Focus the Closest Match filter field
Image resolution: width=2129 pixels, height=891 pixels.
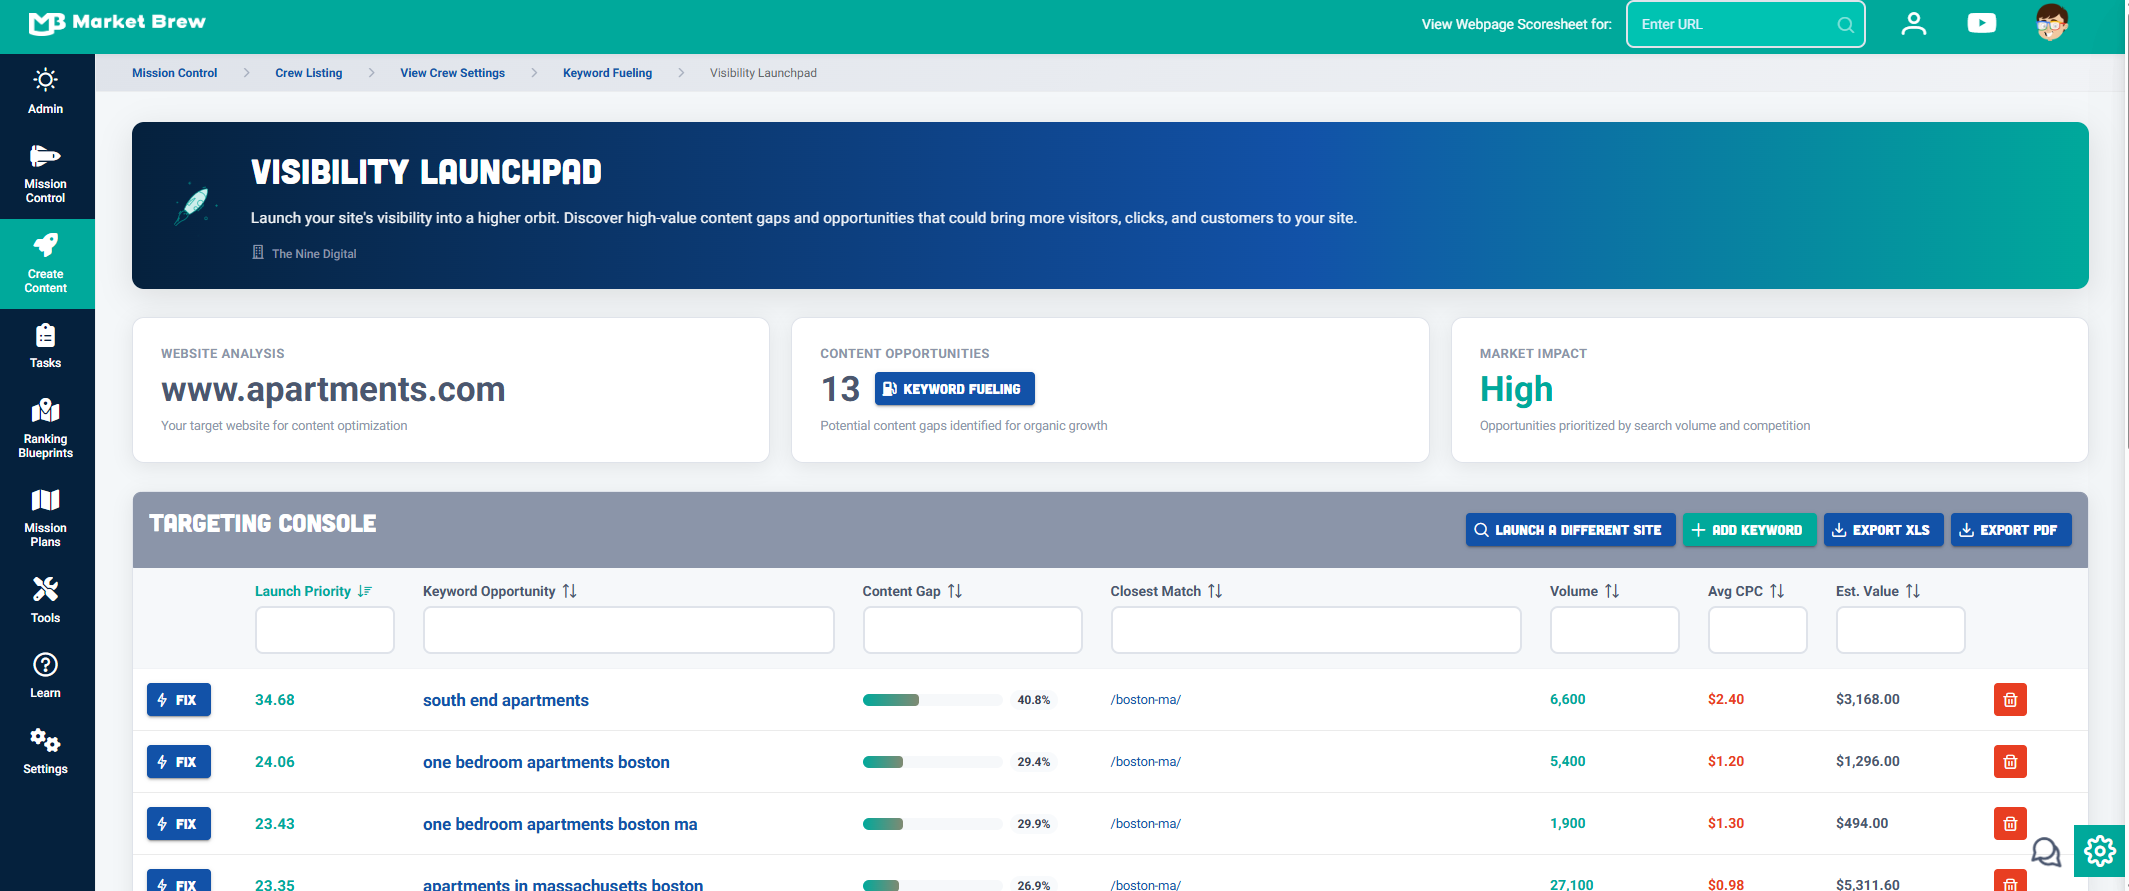(x=1316, y=630)
